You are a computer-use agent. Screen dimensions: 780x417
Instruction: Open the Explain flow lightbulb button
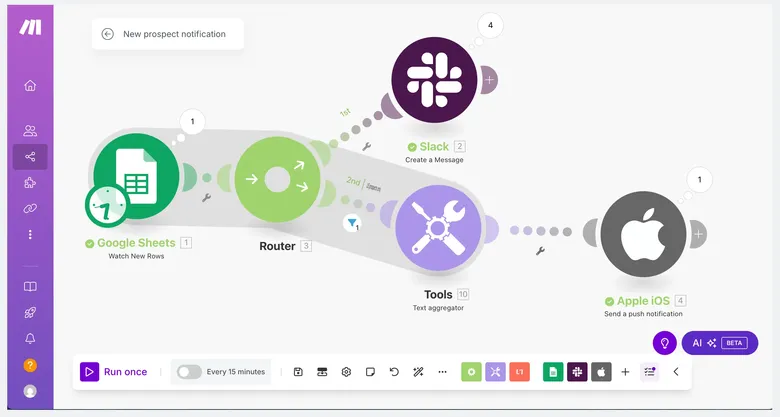(665, 343)
